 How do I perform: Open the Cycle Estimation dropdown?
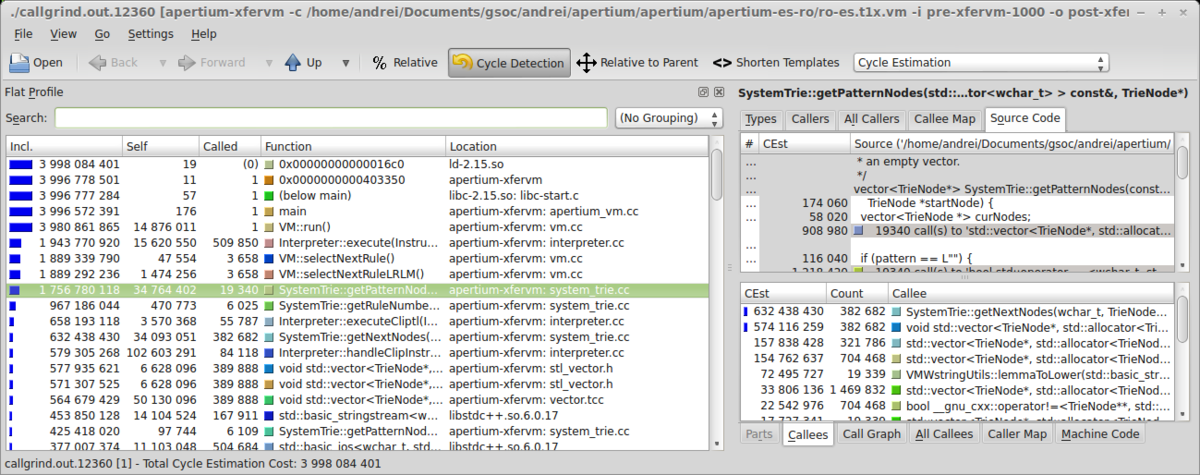981,63
